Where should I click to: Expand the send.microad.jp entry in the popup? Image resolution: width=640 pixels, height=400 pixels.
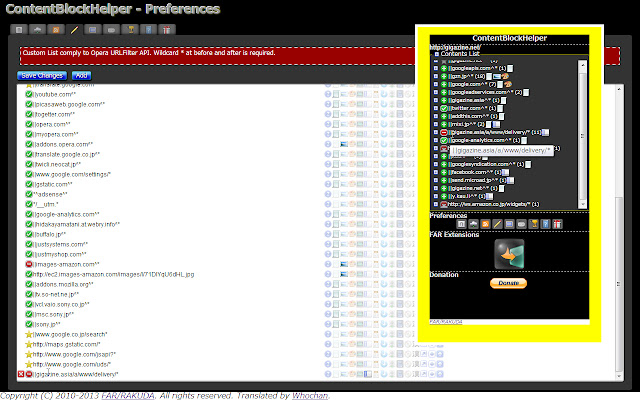[436, 180]
